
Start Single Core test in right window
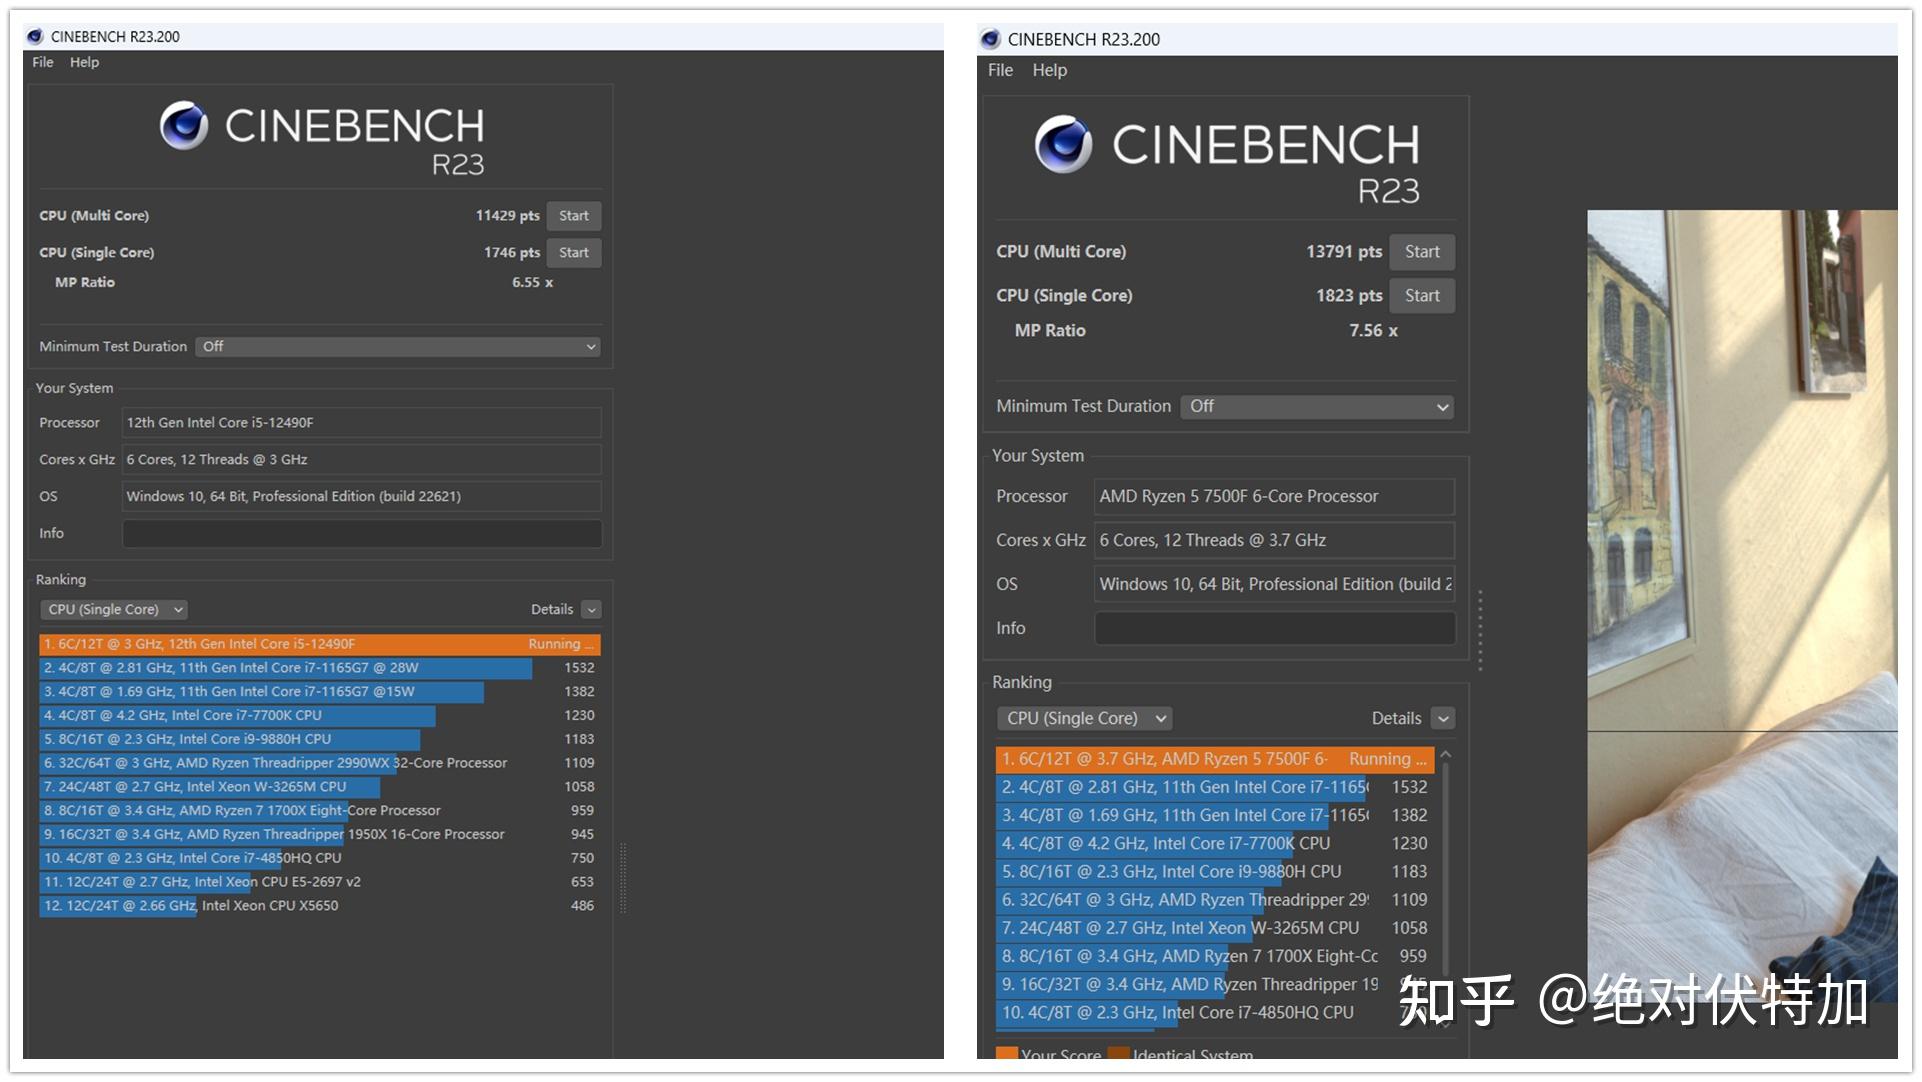1422,296
